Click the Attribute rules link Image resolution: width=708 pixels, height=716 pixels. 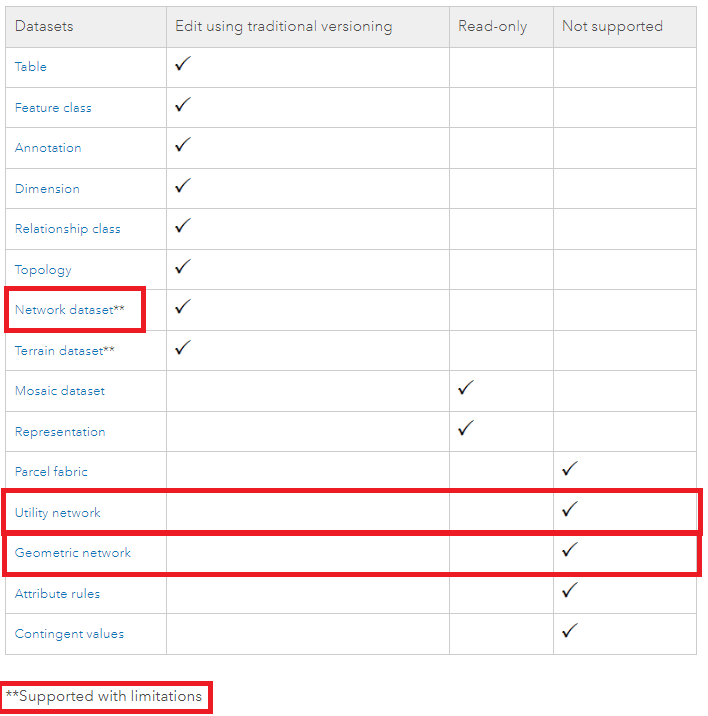coord(57,594)
